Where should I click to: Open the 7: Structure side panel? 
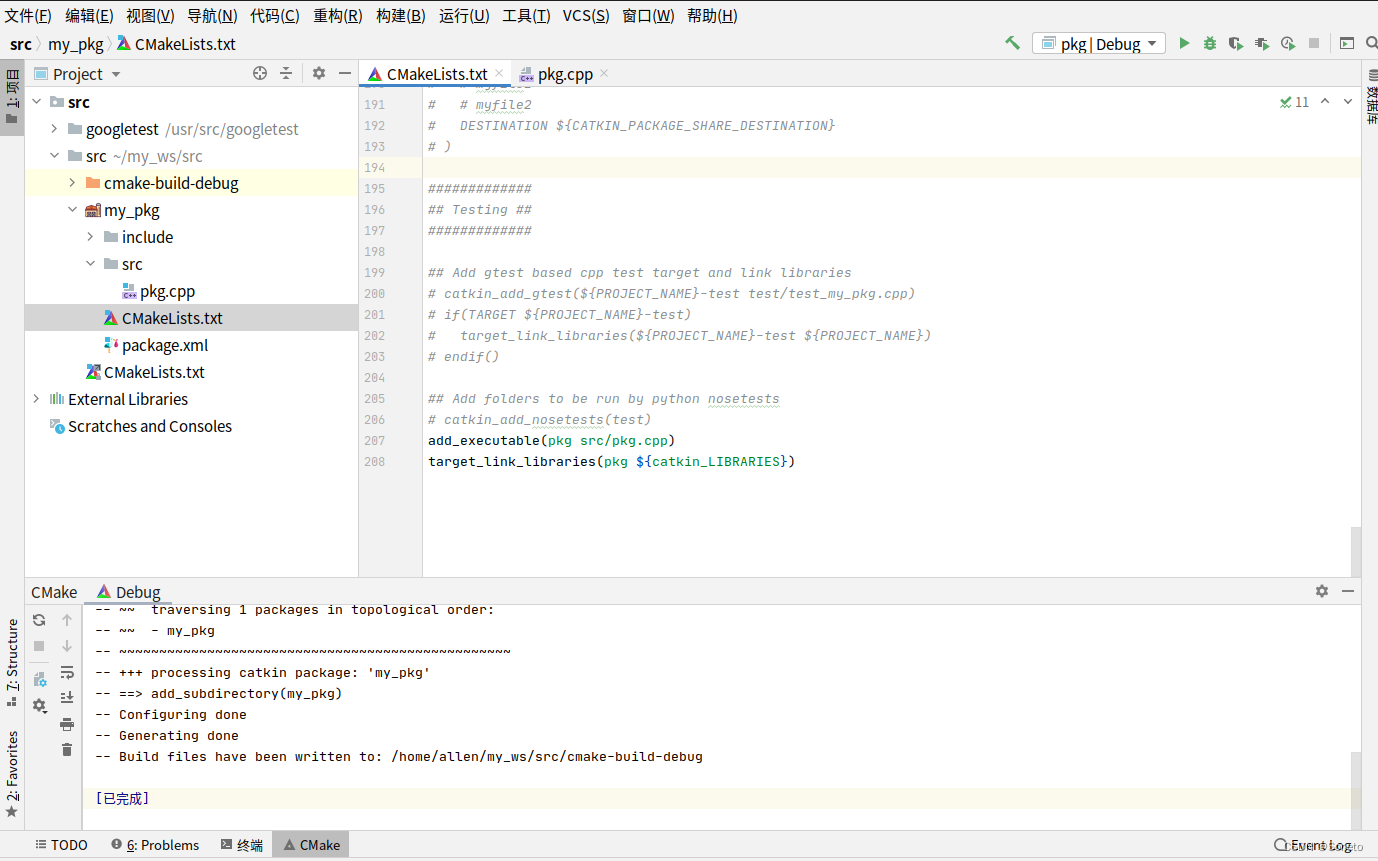[x=12, y=662]
